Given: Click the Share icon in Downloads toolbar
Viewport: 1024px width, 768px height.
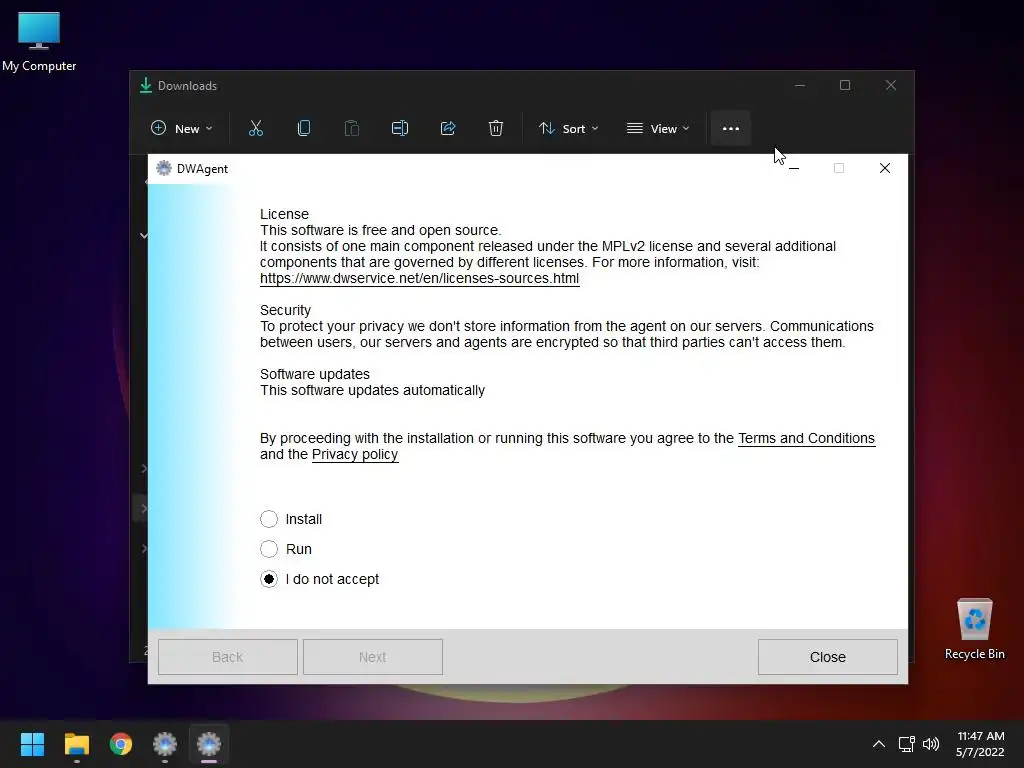Looking at the screenshot, I should tap(448, 129).
